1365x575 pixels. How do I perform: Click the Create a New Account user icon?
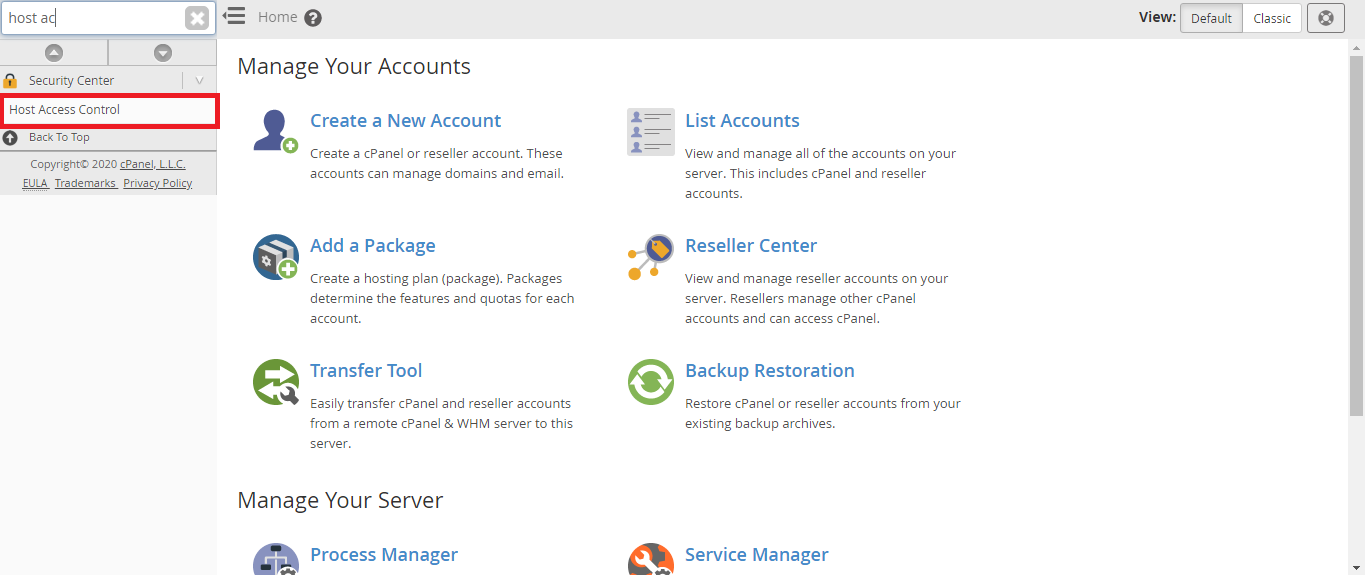275,132
